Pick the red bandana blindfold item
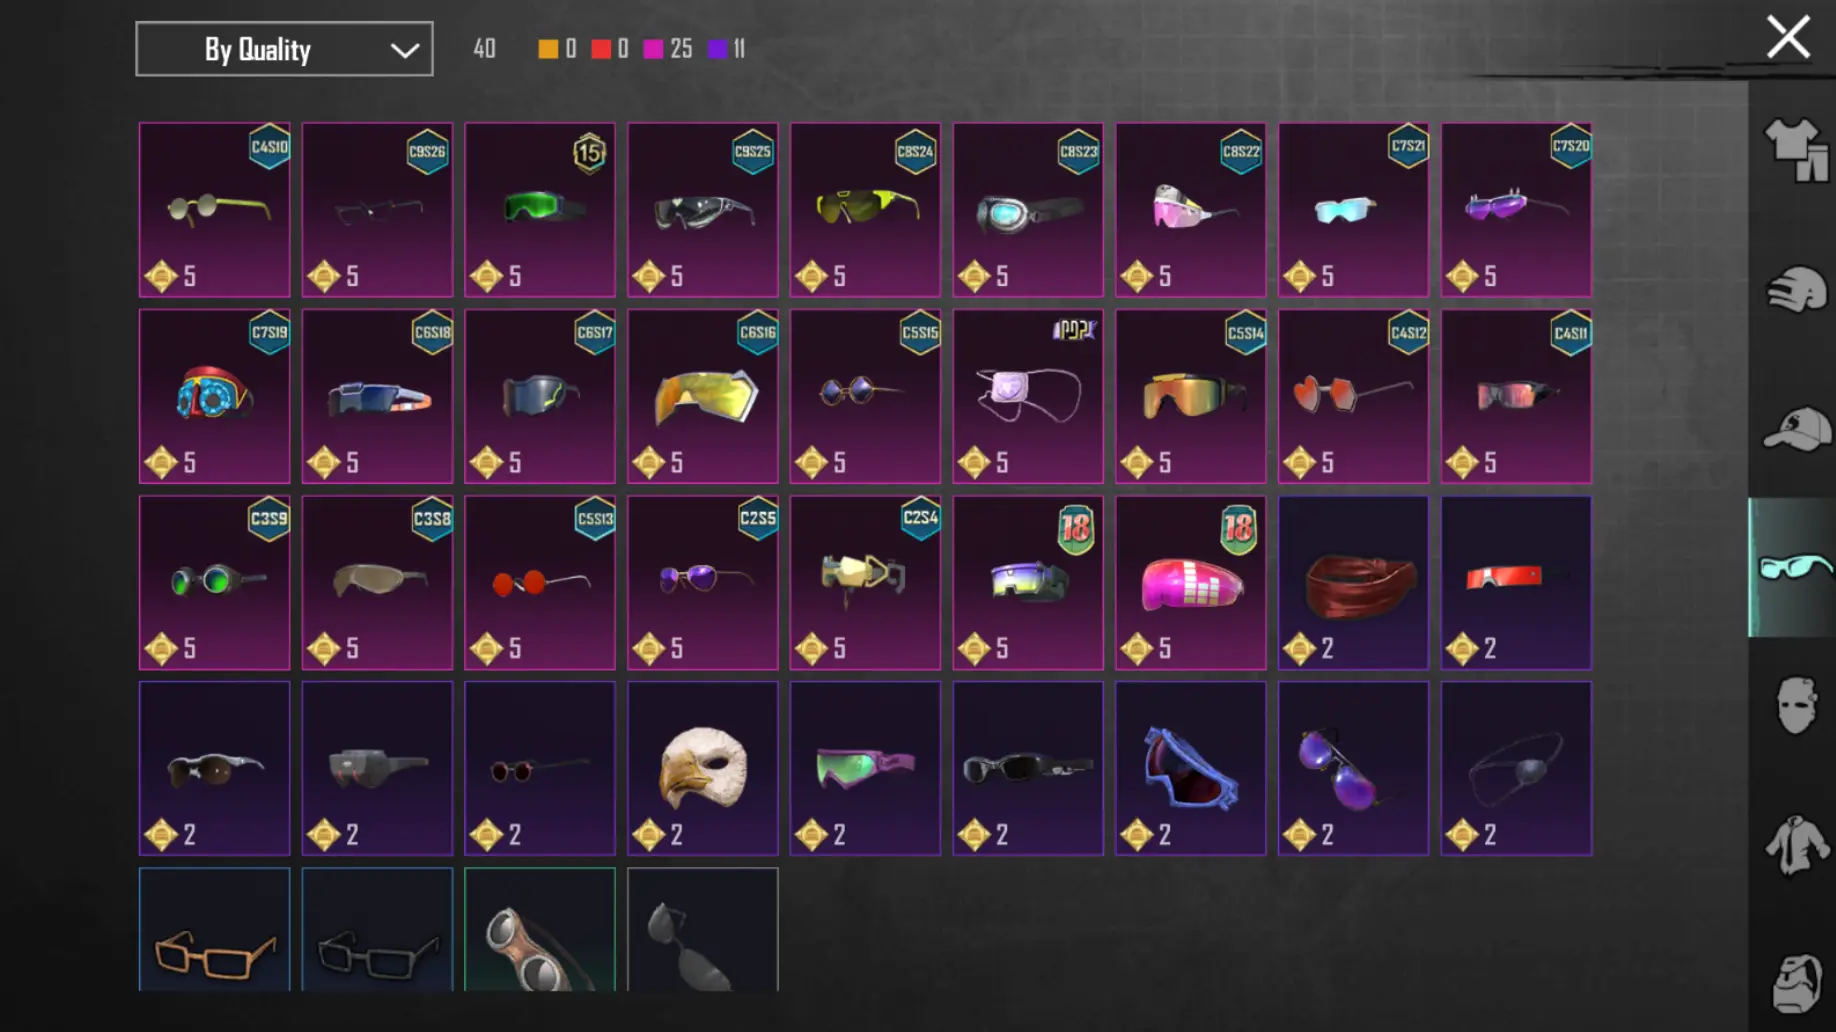The width and height of the screenshot is (1836, 1032). click(1353, 583)
